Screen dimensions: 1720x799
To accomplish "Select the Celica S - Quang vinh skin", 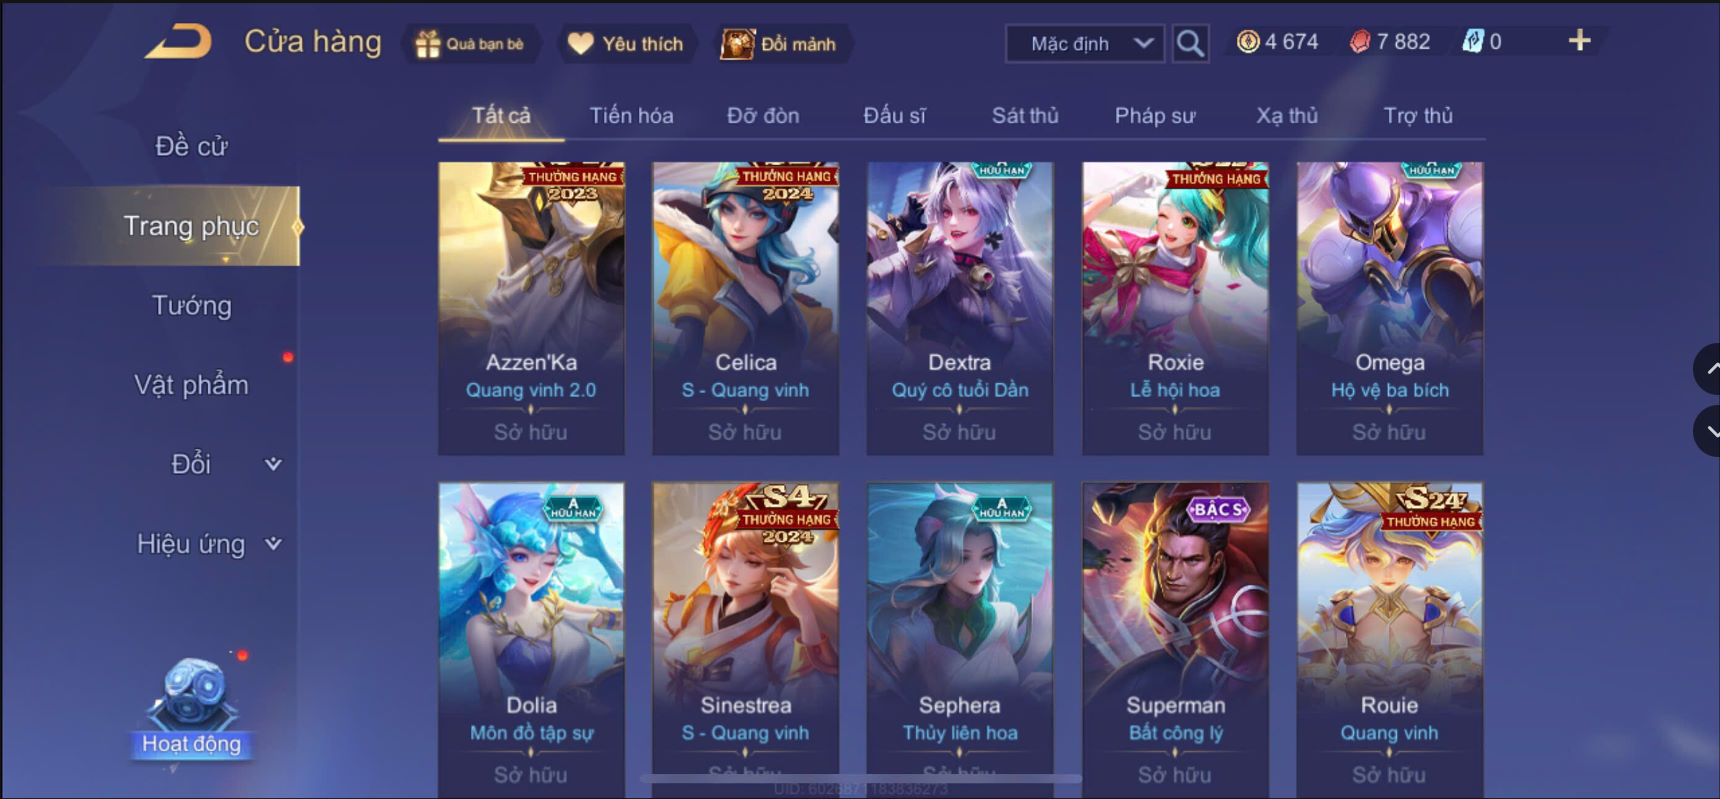I will tap(746, 308).
